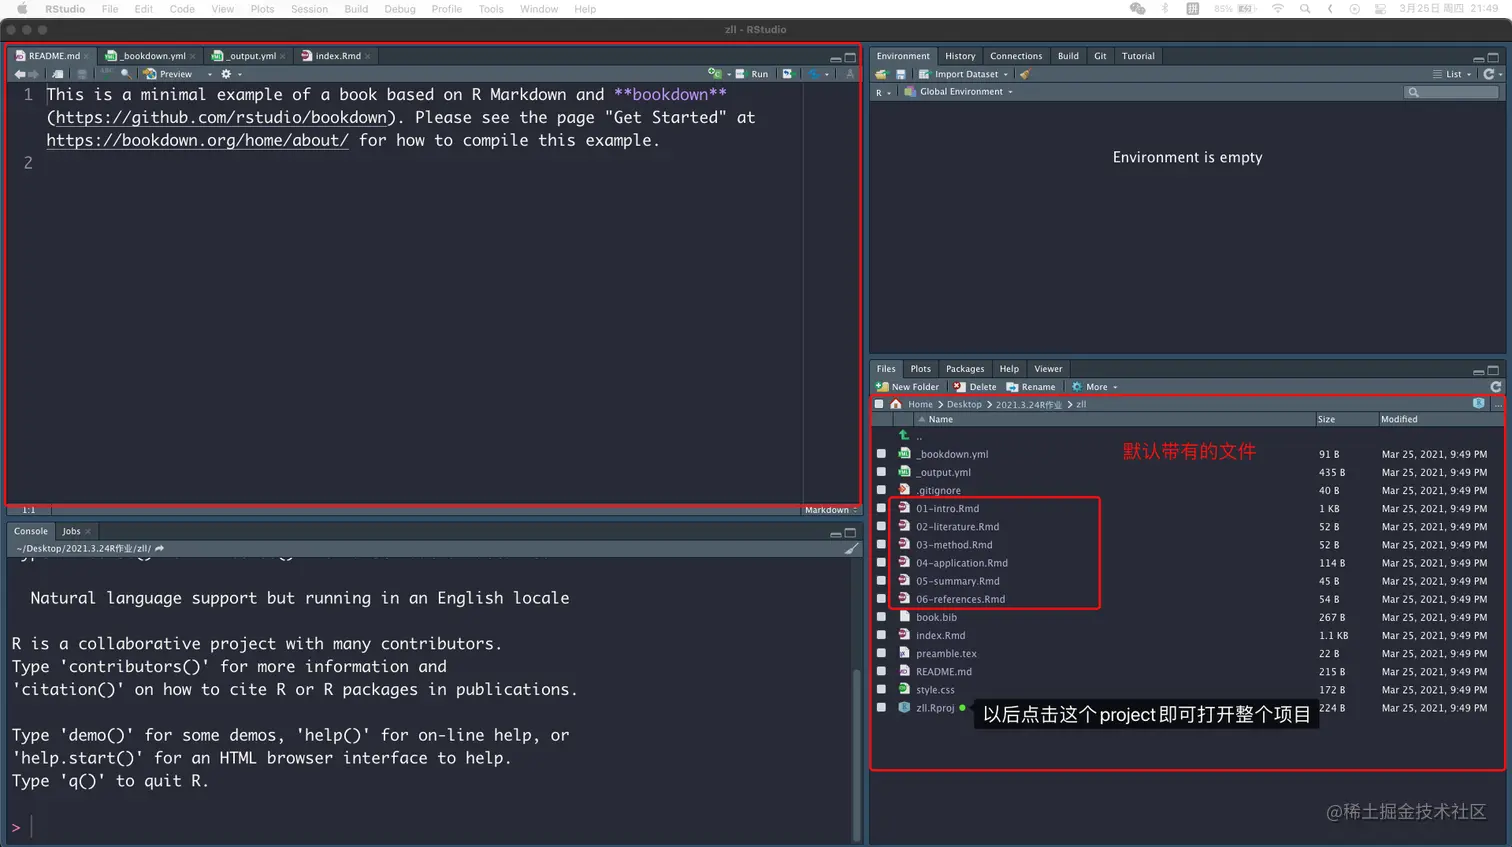1512x847 pixels.
Task: Click Rename in Files toolbar
Action: pyautogui.click(x=1031, y=387)
